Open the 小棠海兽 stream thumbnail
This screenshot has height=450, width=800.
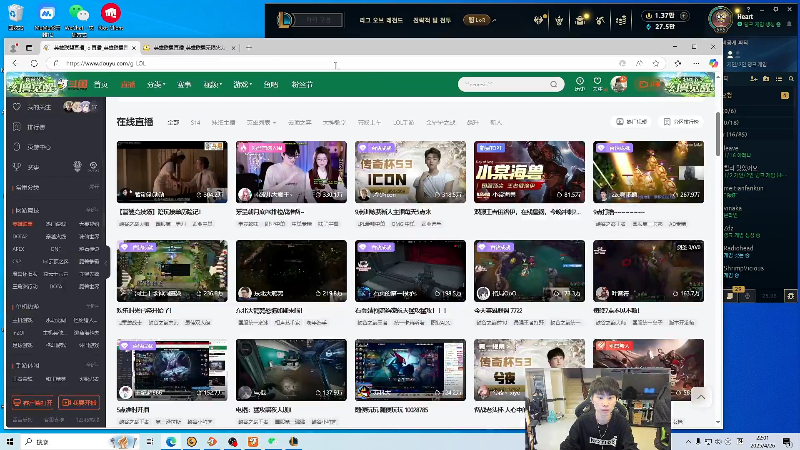point(529,172)
